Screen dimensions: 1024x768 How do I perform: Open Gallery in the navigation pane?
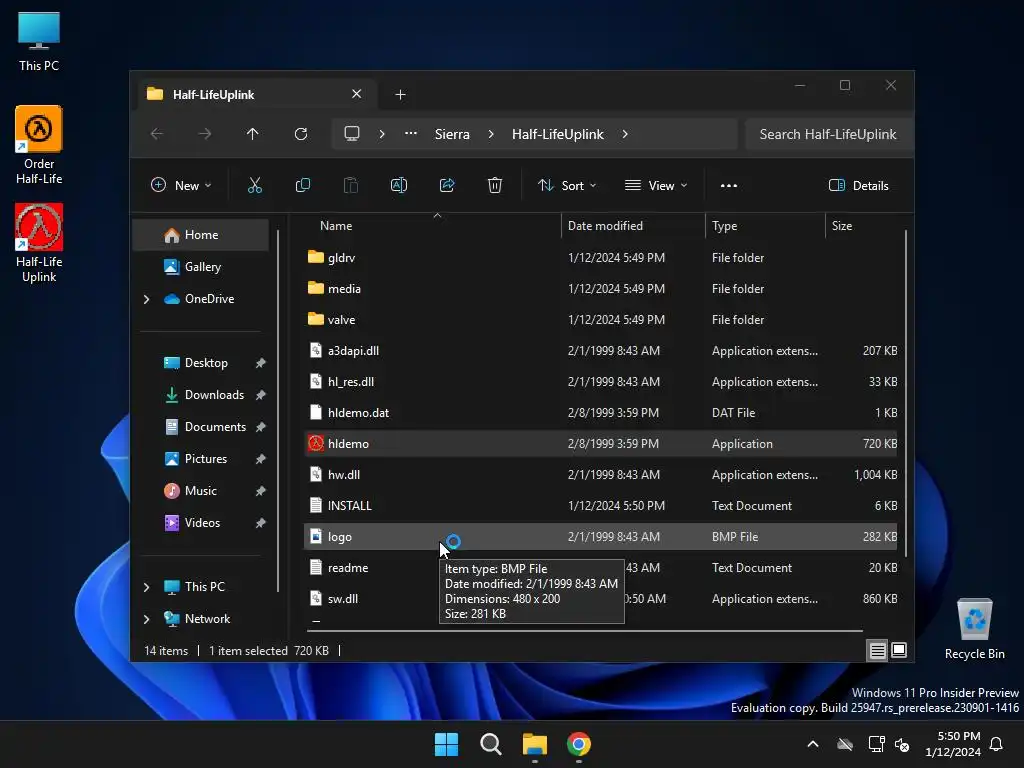click(x=201, y=267)
